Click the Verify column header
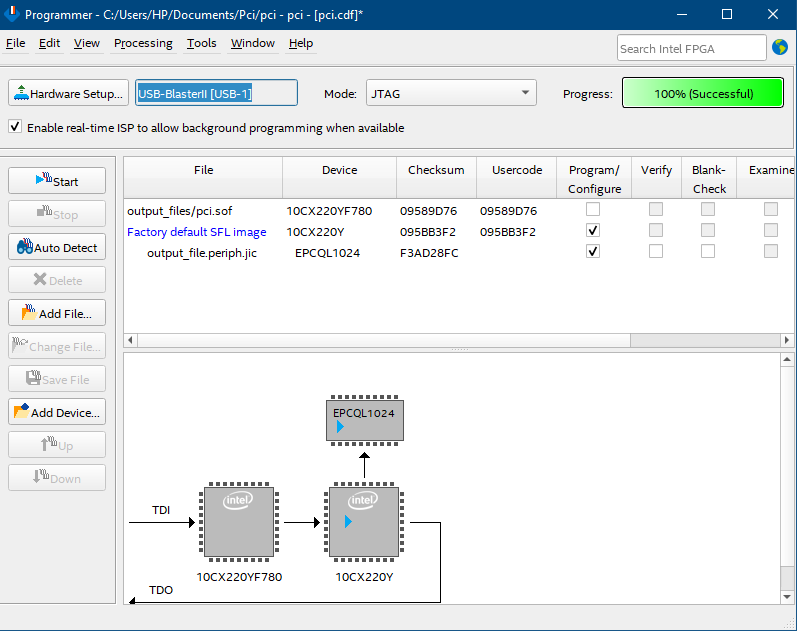Viewport: 797px width, 634px height. tap(656, 178)
